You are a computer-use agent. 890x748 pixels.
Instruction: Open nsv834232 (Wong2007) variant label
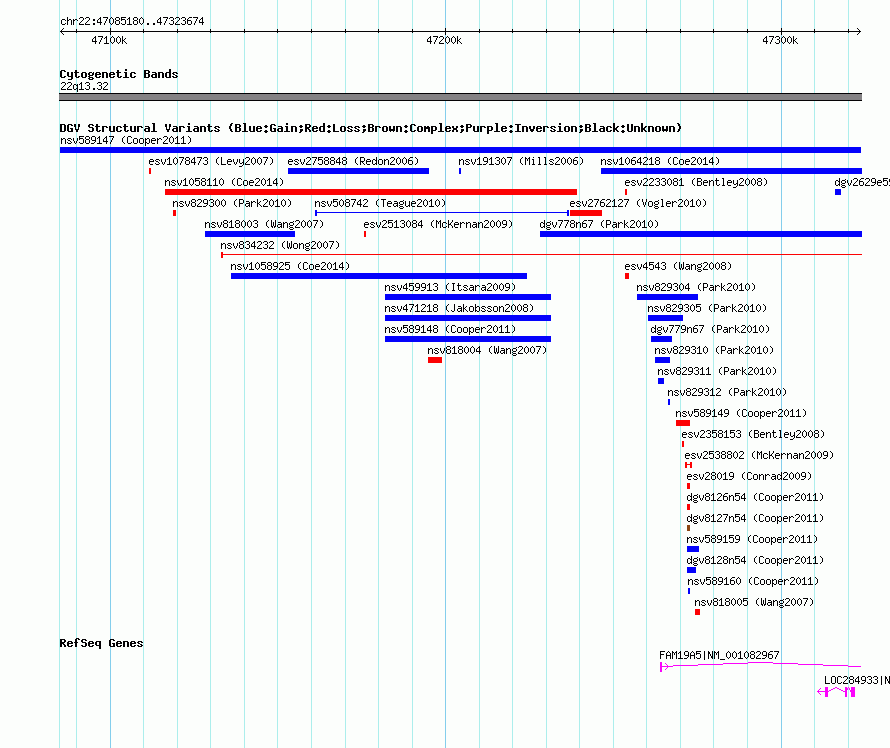(x=280, y=245)
